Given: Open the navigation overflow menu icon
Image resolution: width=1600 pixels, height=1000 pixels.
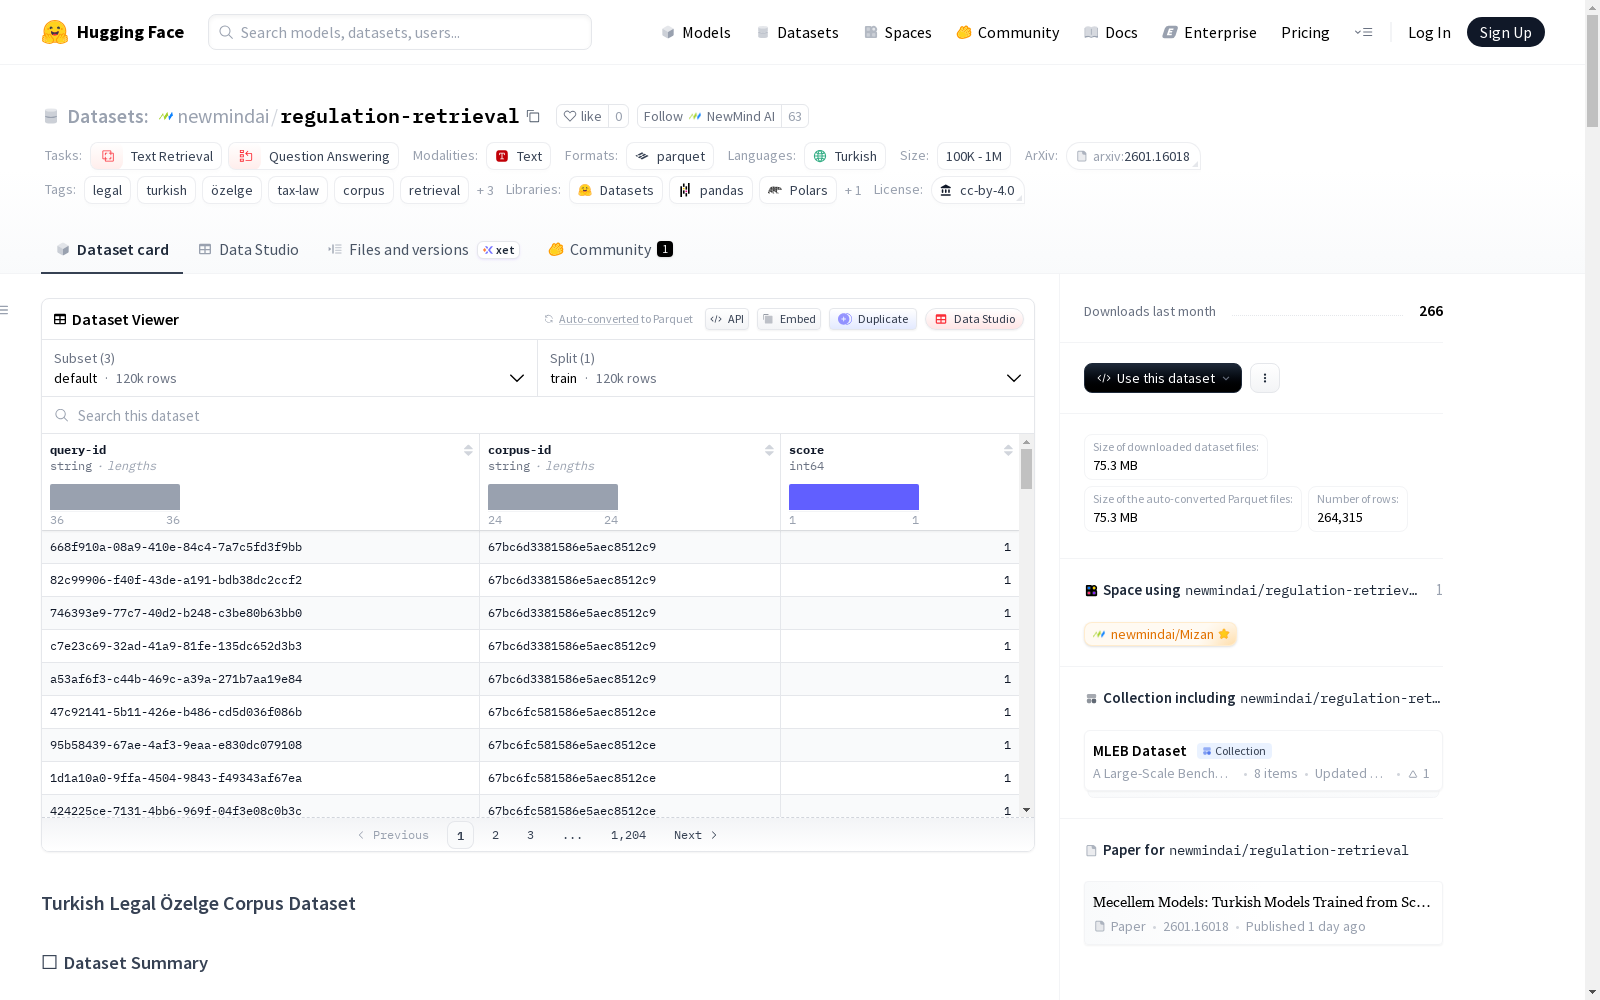Looking at the screenshot, I should coord(1363,32).
